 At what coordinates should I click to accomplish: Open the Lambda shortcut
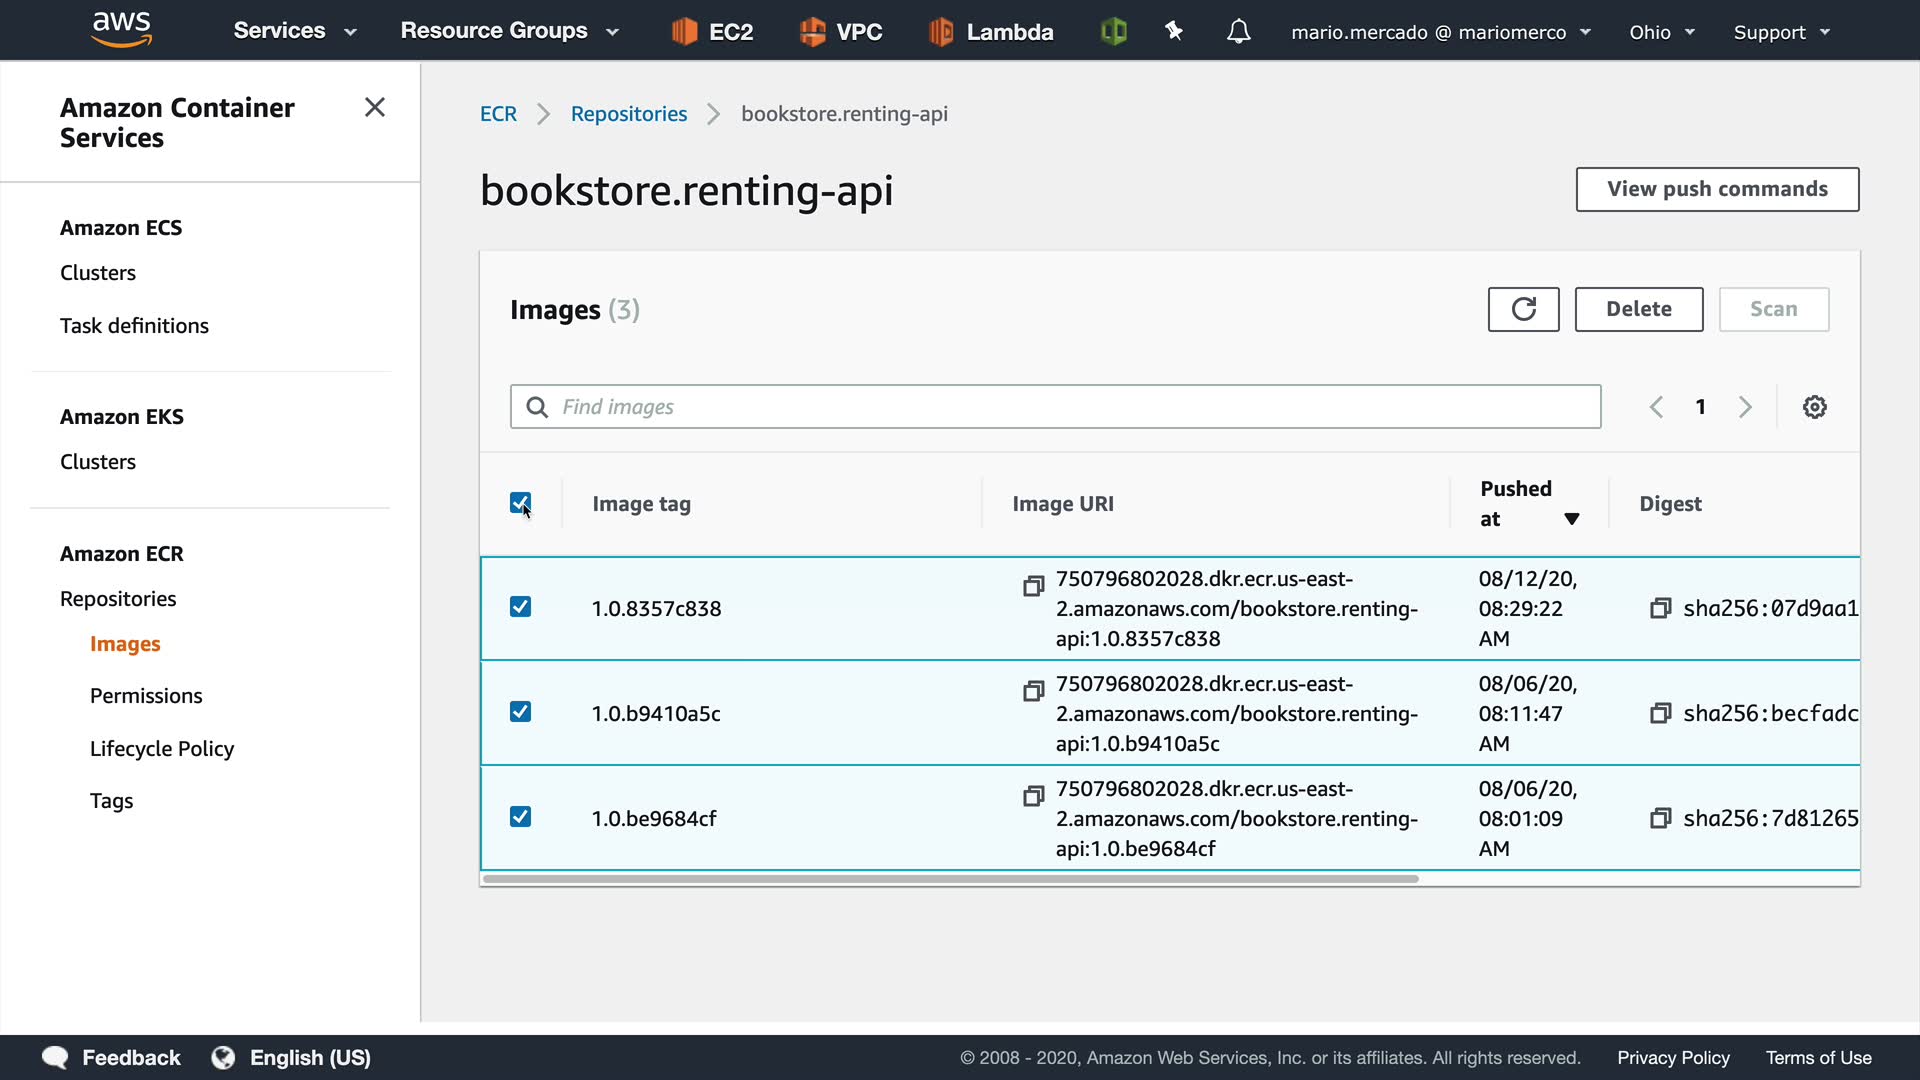click(991, 32)
